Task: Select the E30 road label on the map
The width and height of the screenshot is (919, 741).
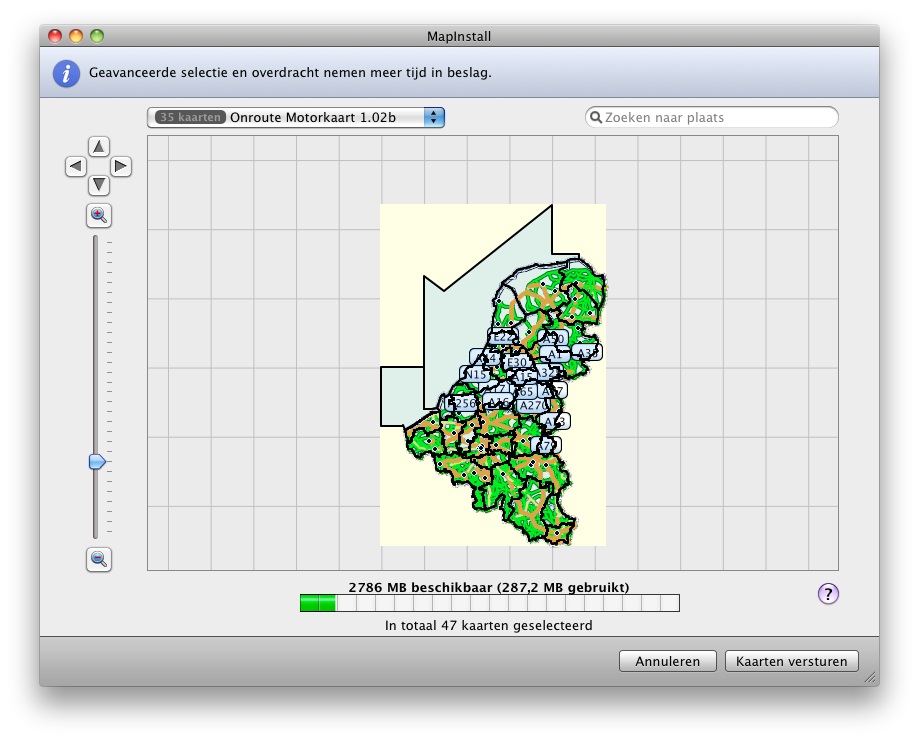Action: (517, 362)
